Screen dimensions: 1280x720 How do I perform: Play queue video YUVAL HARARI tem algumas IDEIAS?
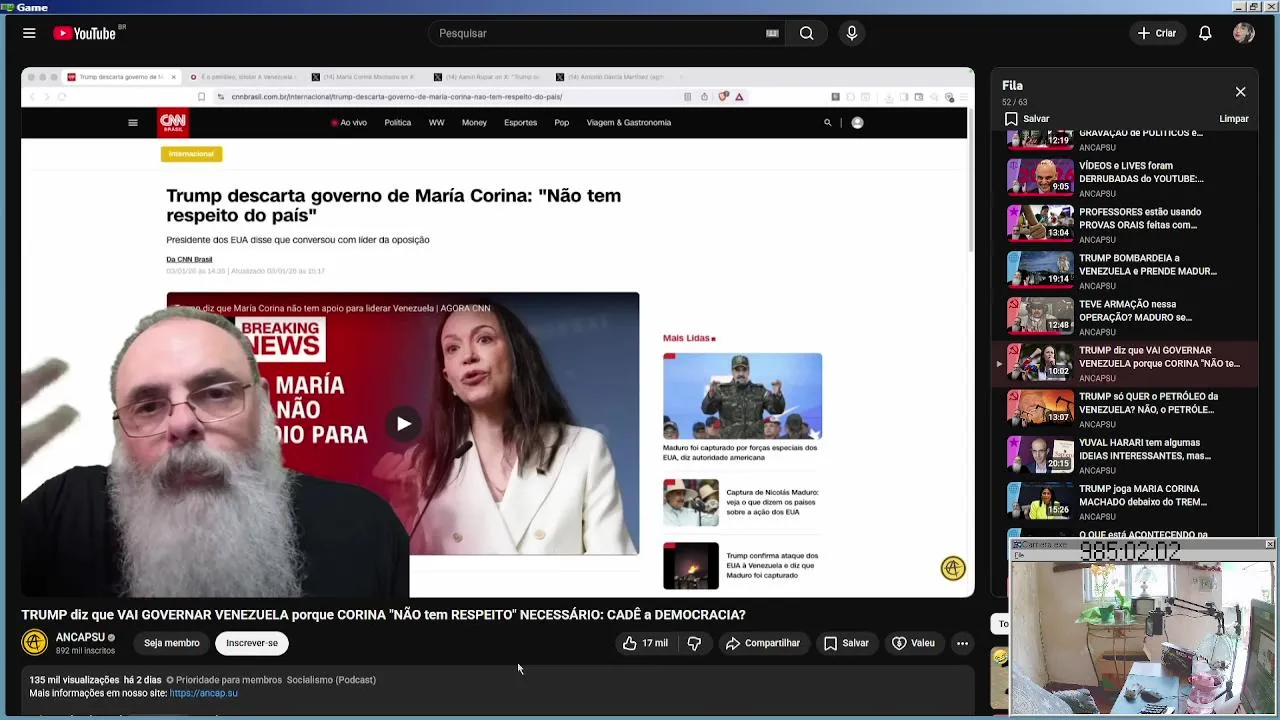(x=1127, y=454)
